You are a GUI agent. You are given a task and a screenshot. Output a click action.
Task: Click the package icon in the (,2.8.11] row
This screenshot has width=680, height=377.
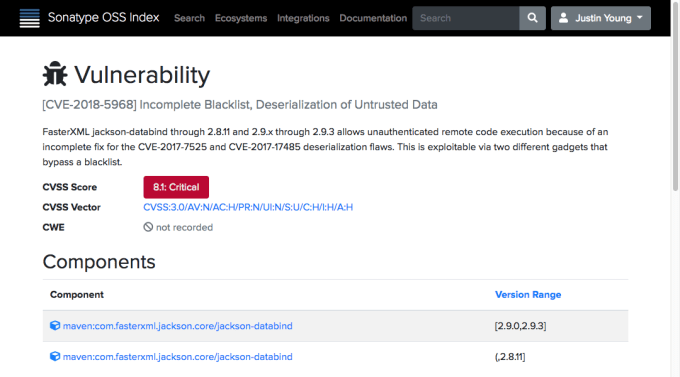pos(55,356)
